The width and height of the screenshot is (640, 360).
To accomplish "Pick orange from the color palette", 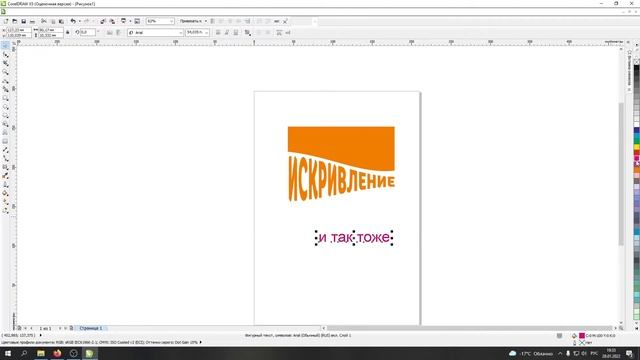I will pos(636,169).
